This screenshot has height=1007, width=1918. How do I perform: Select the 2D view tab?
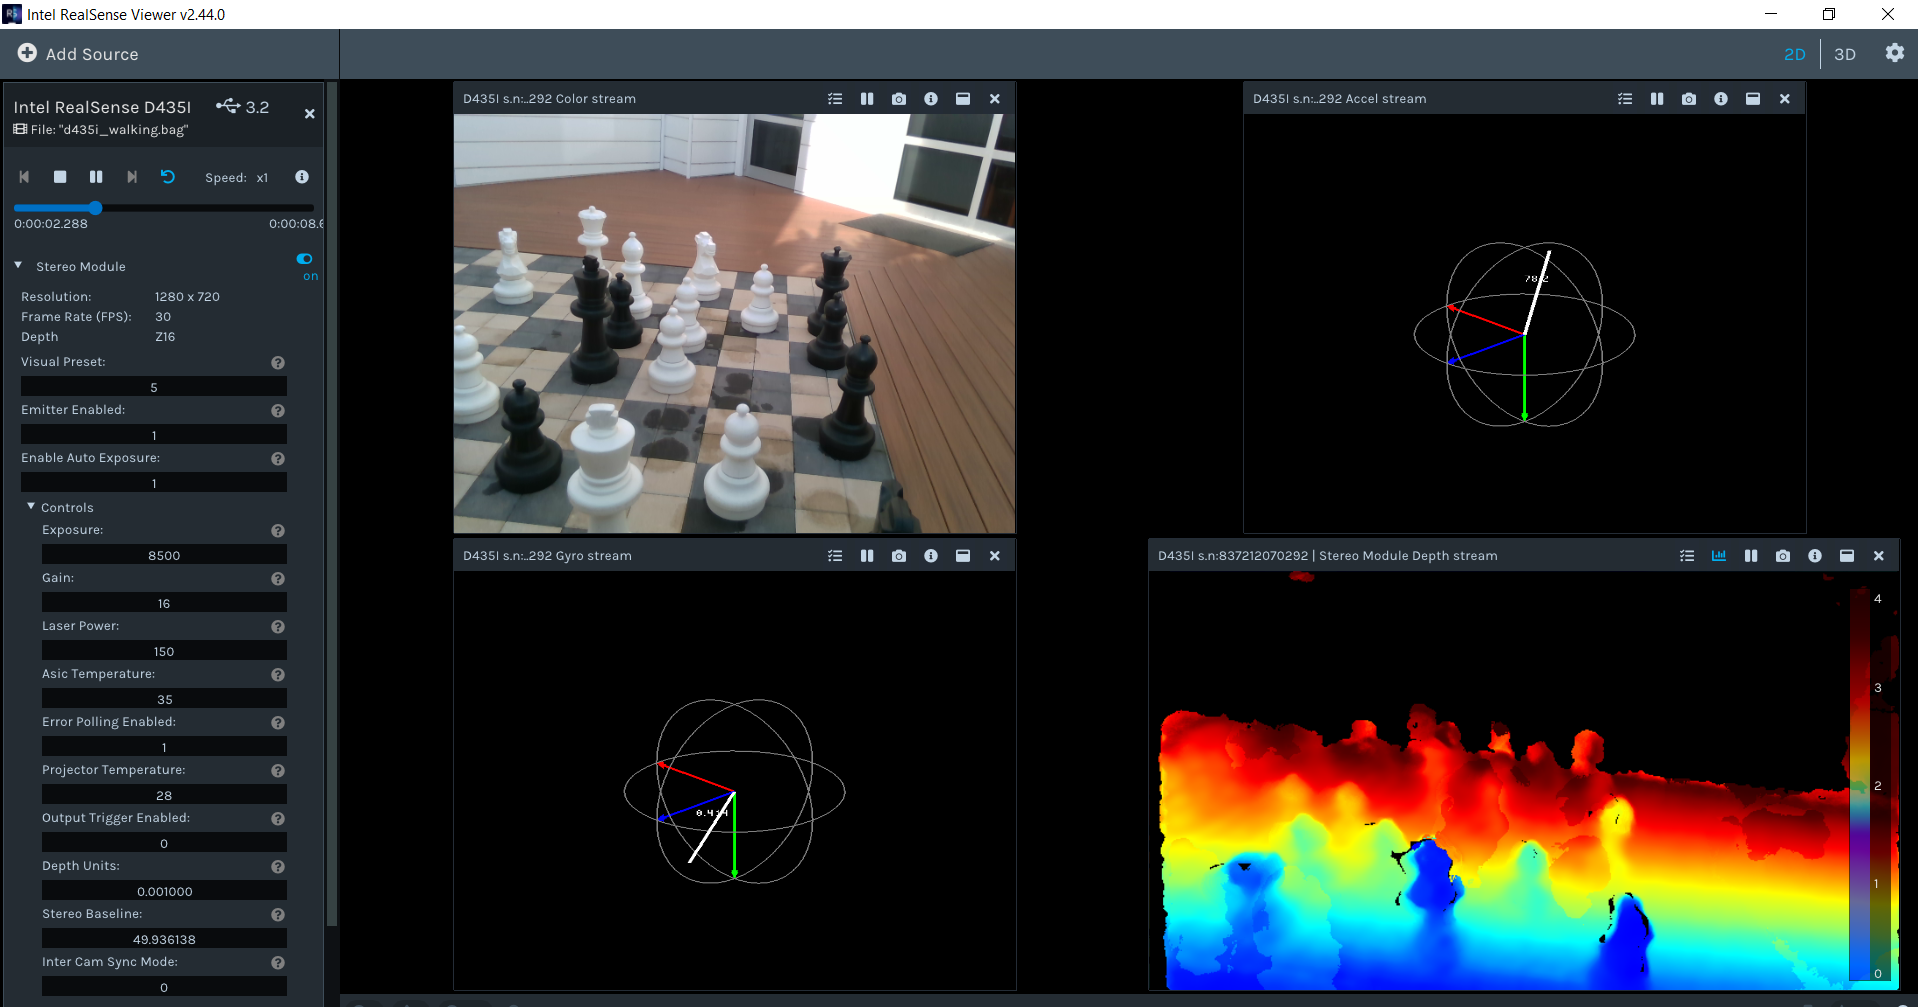pyautogui.click(x=1794, y=54)
